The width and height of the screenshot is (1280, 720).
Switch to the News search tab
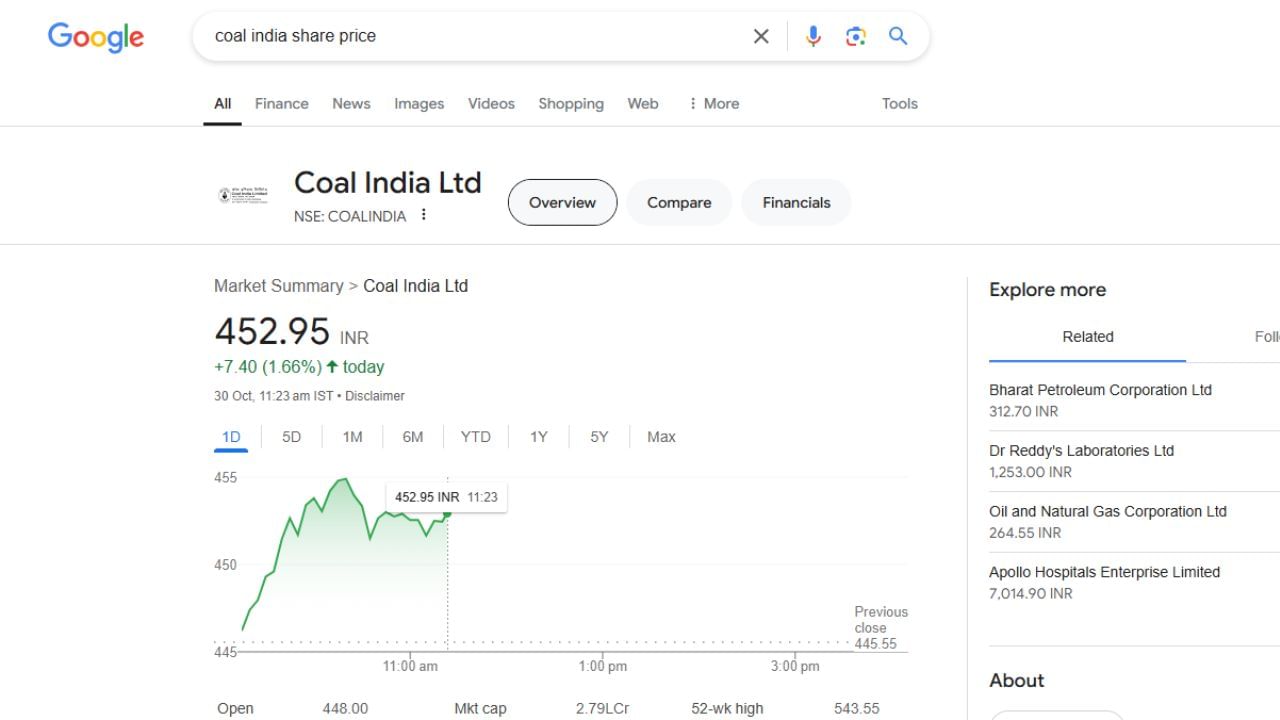pyautogui.click(x=351, y=104)
